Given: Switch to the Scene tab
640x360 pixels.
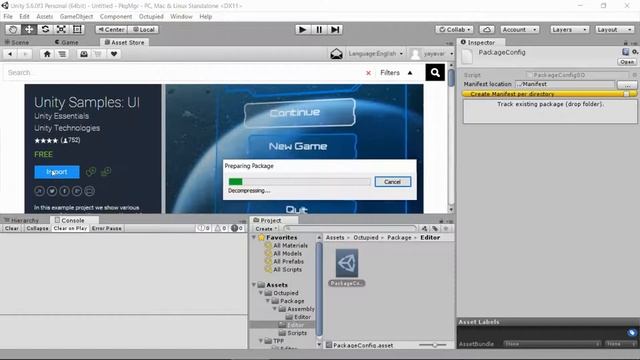Looking at the screenshot, I should [x=17, y=42].
